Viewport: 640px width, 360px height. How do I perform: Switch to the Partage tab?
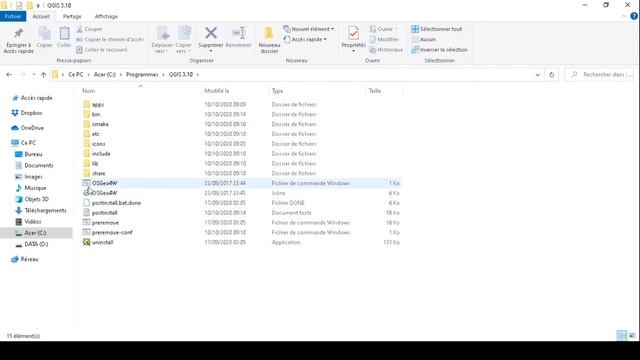tap(72, 16)
